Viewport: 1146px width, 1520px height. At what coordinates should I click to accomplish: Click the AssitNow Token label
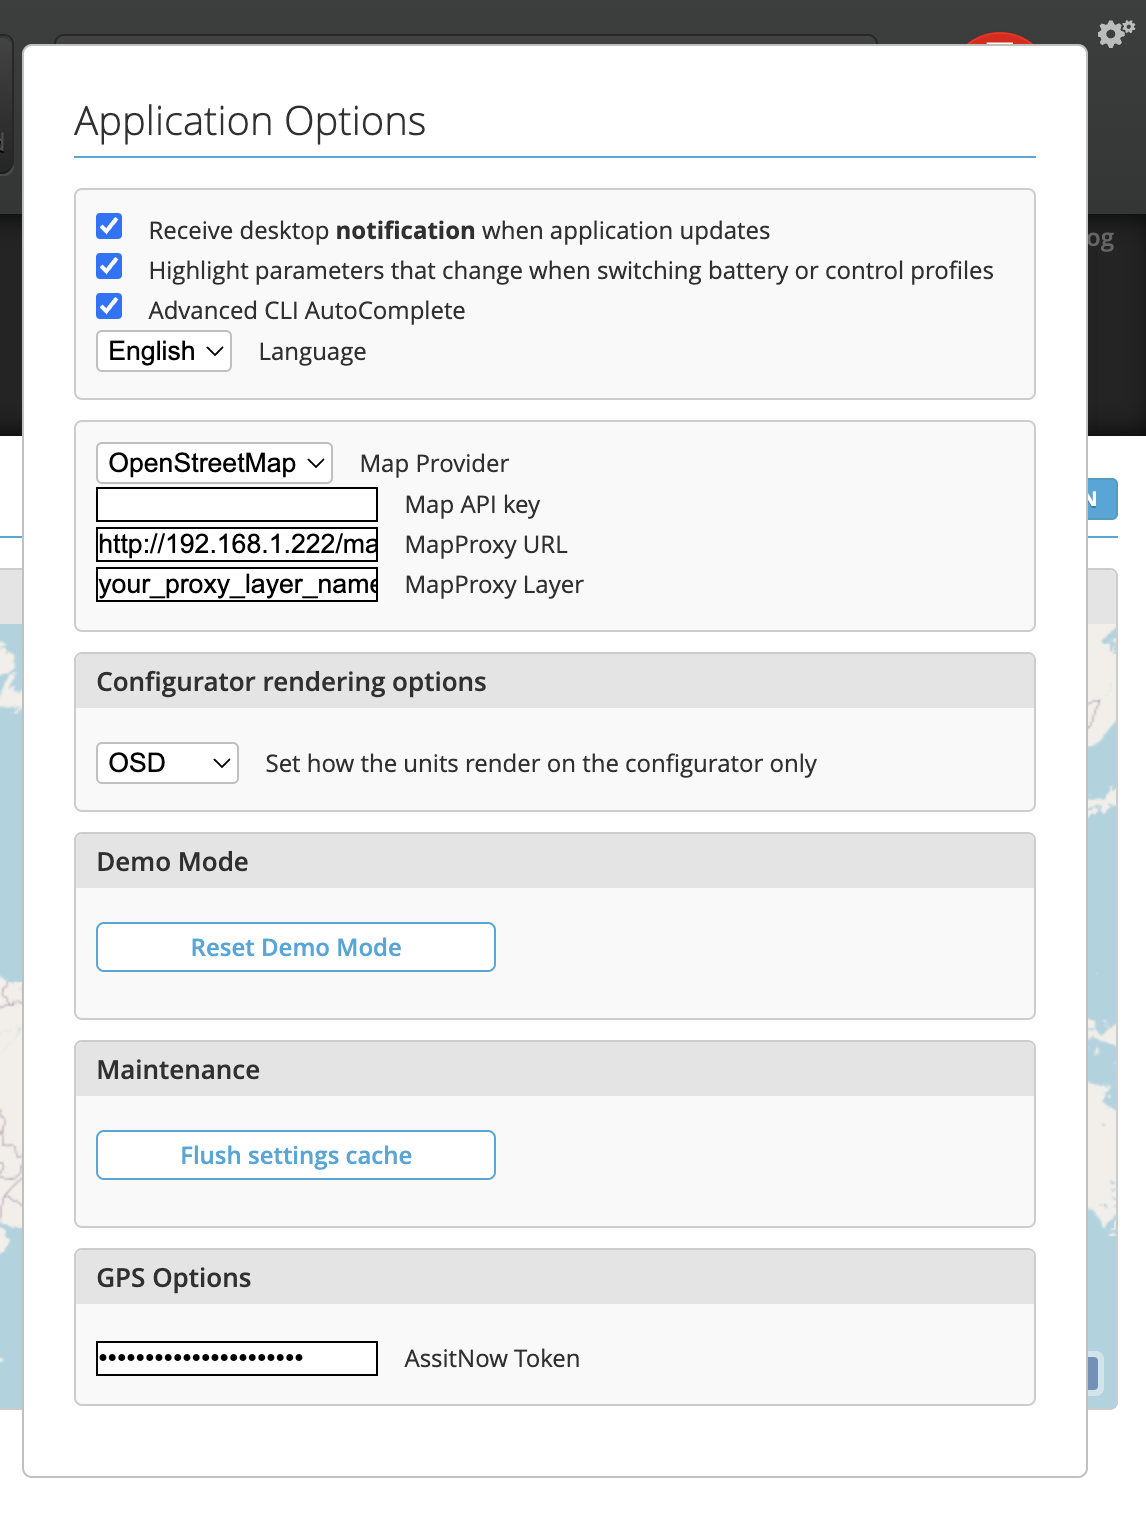coord(492,1358)
